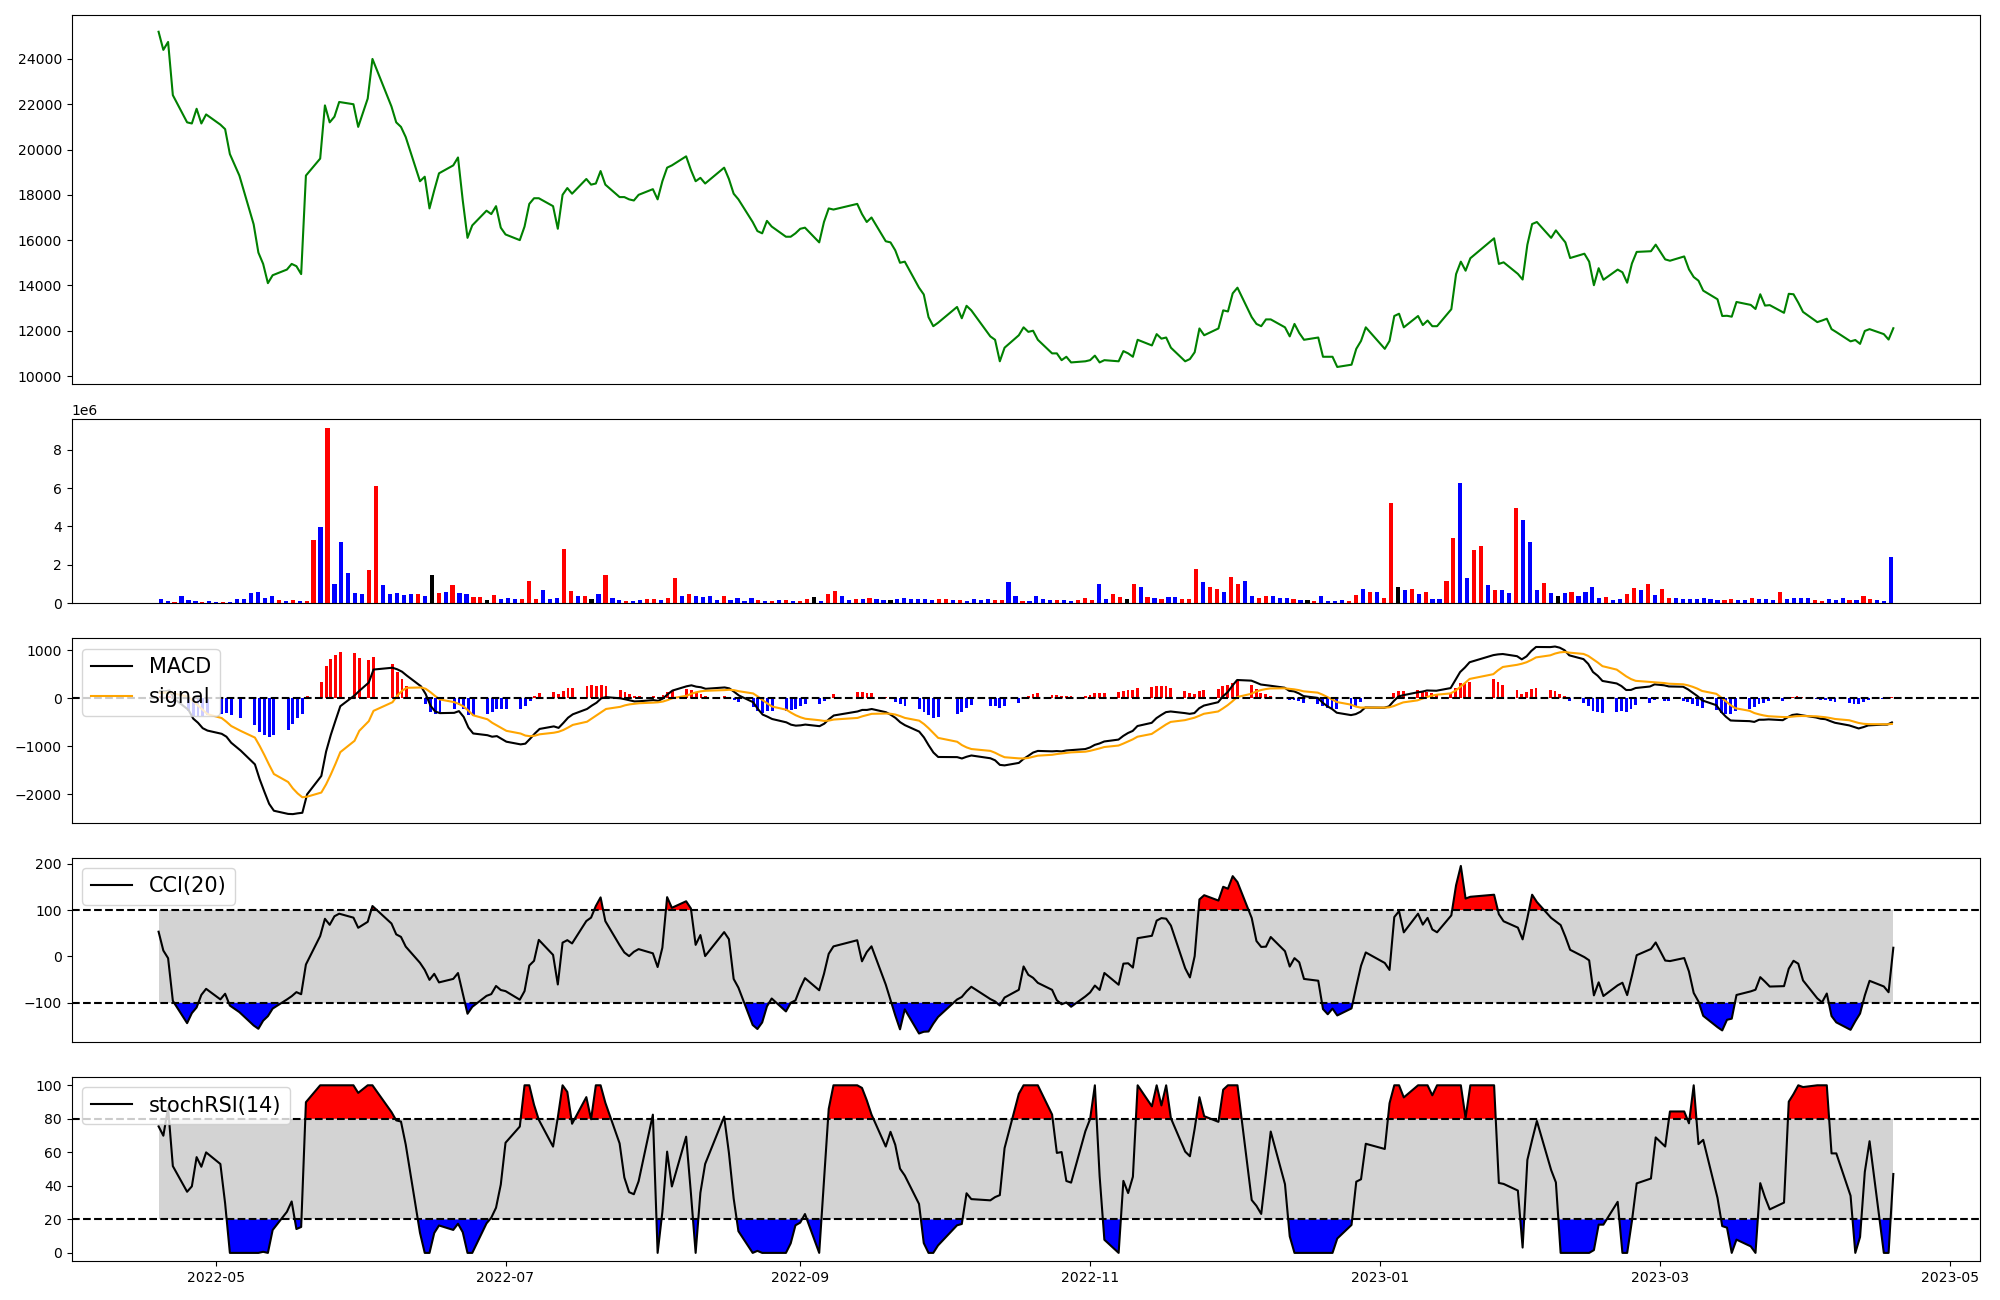This screenshot has height=1300, width=2000.
Task: Click the signal legend entry
Action: [x=179, y=696]
